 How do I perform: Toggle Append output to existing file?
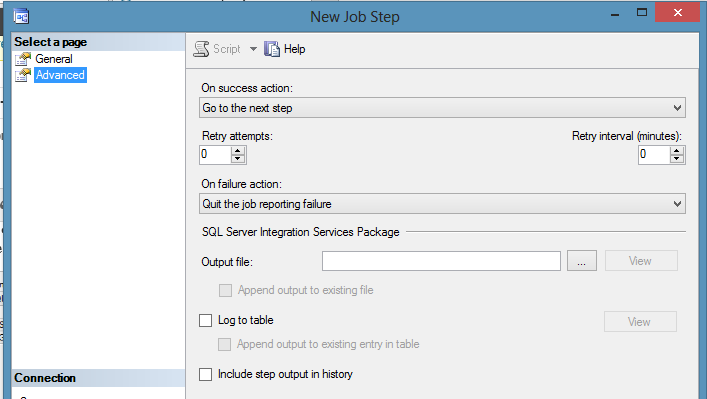point(225,290)
